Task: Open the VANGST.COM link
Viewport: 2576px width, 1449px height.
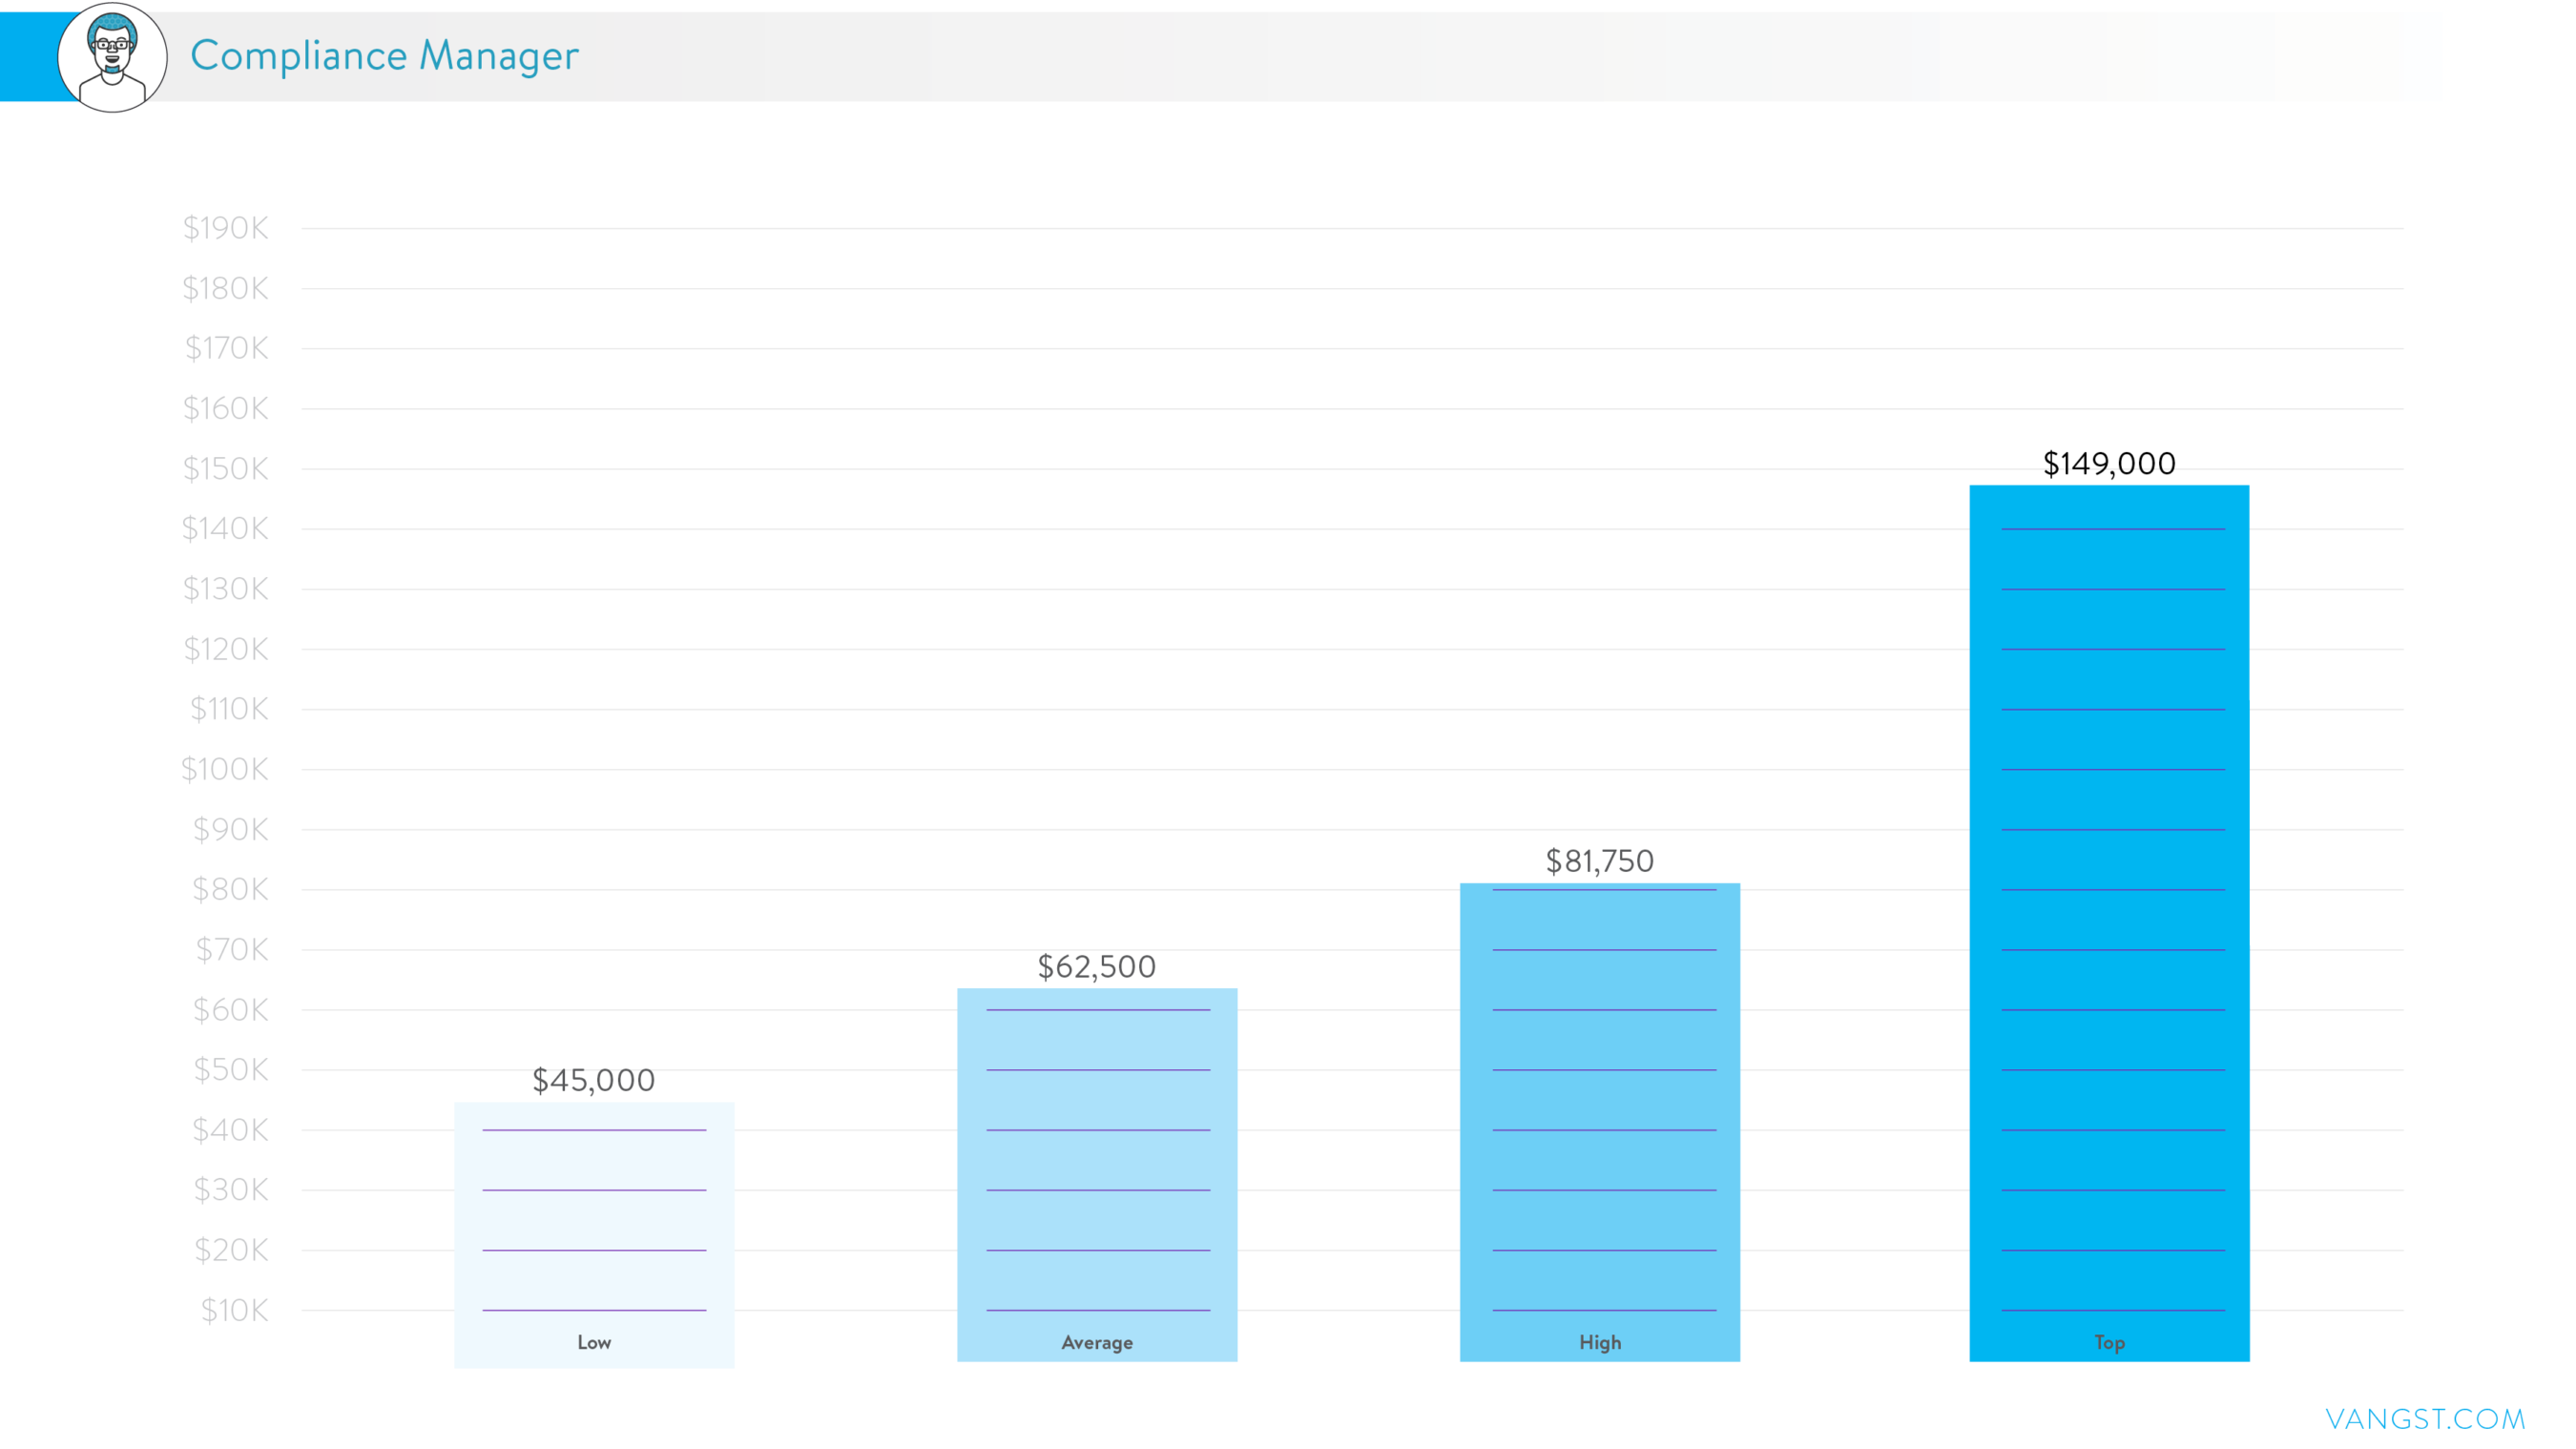Action: pyautogui.click(x=2424, y=1418)
